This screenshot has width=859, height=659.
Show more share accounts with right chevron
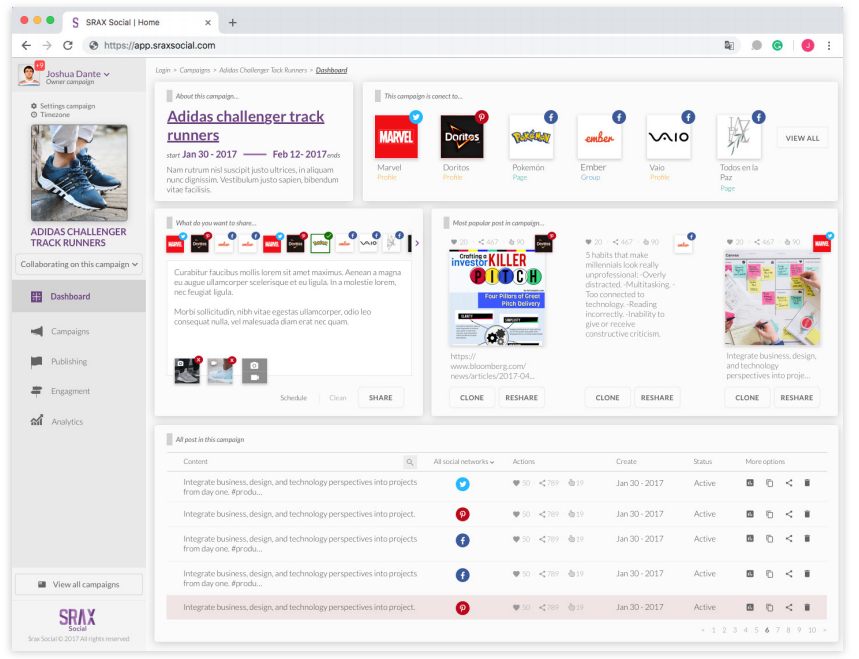[x=417, y=243]
